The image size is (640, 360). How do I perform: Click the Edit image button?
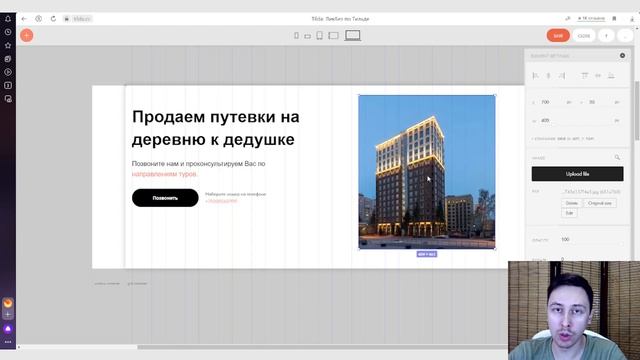569,213
